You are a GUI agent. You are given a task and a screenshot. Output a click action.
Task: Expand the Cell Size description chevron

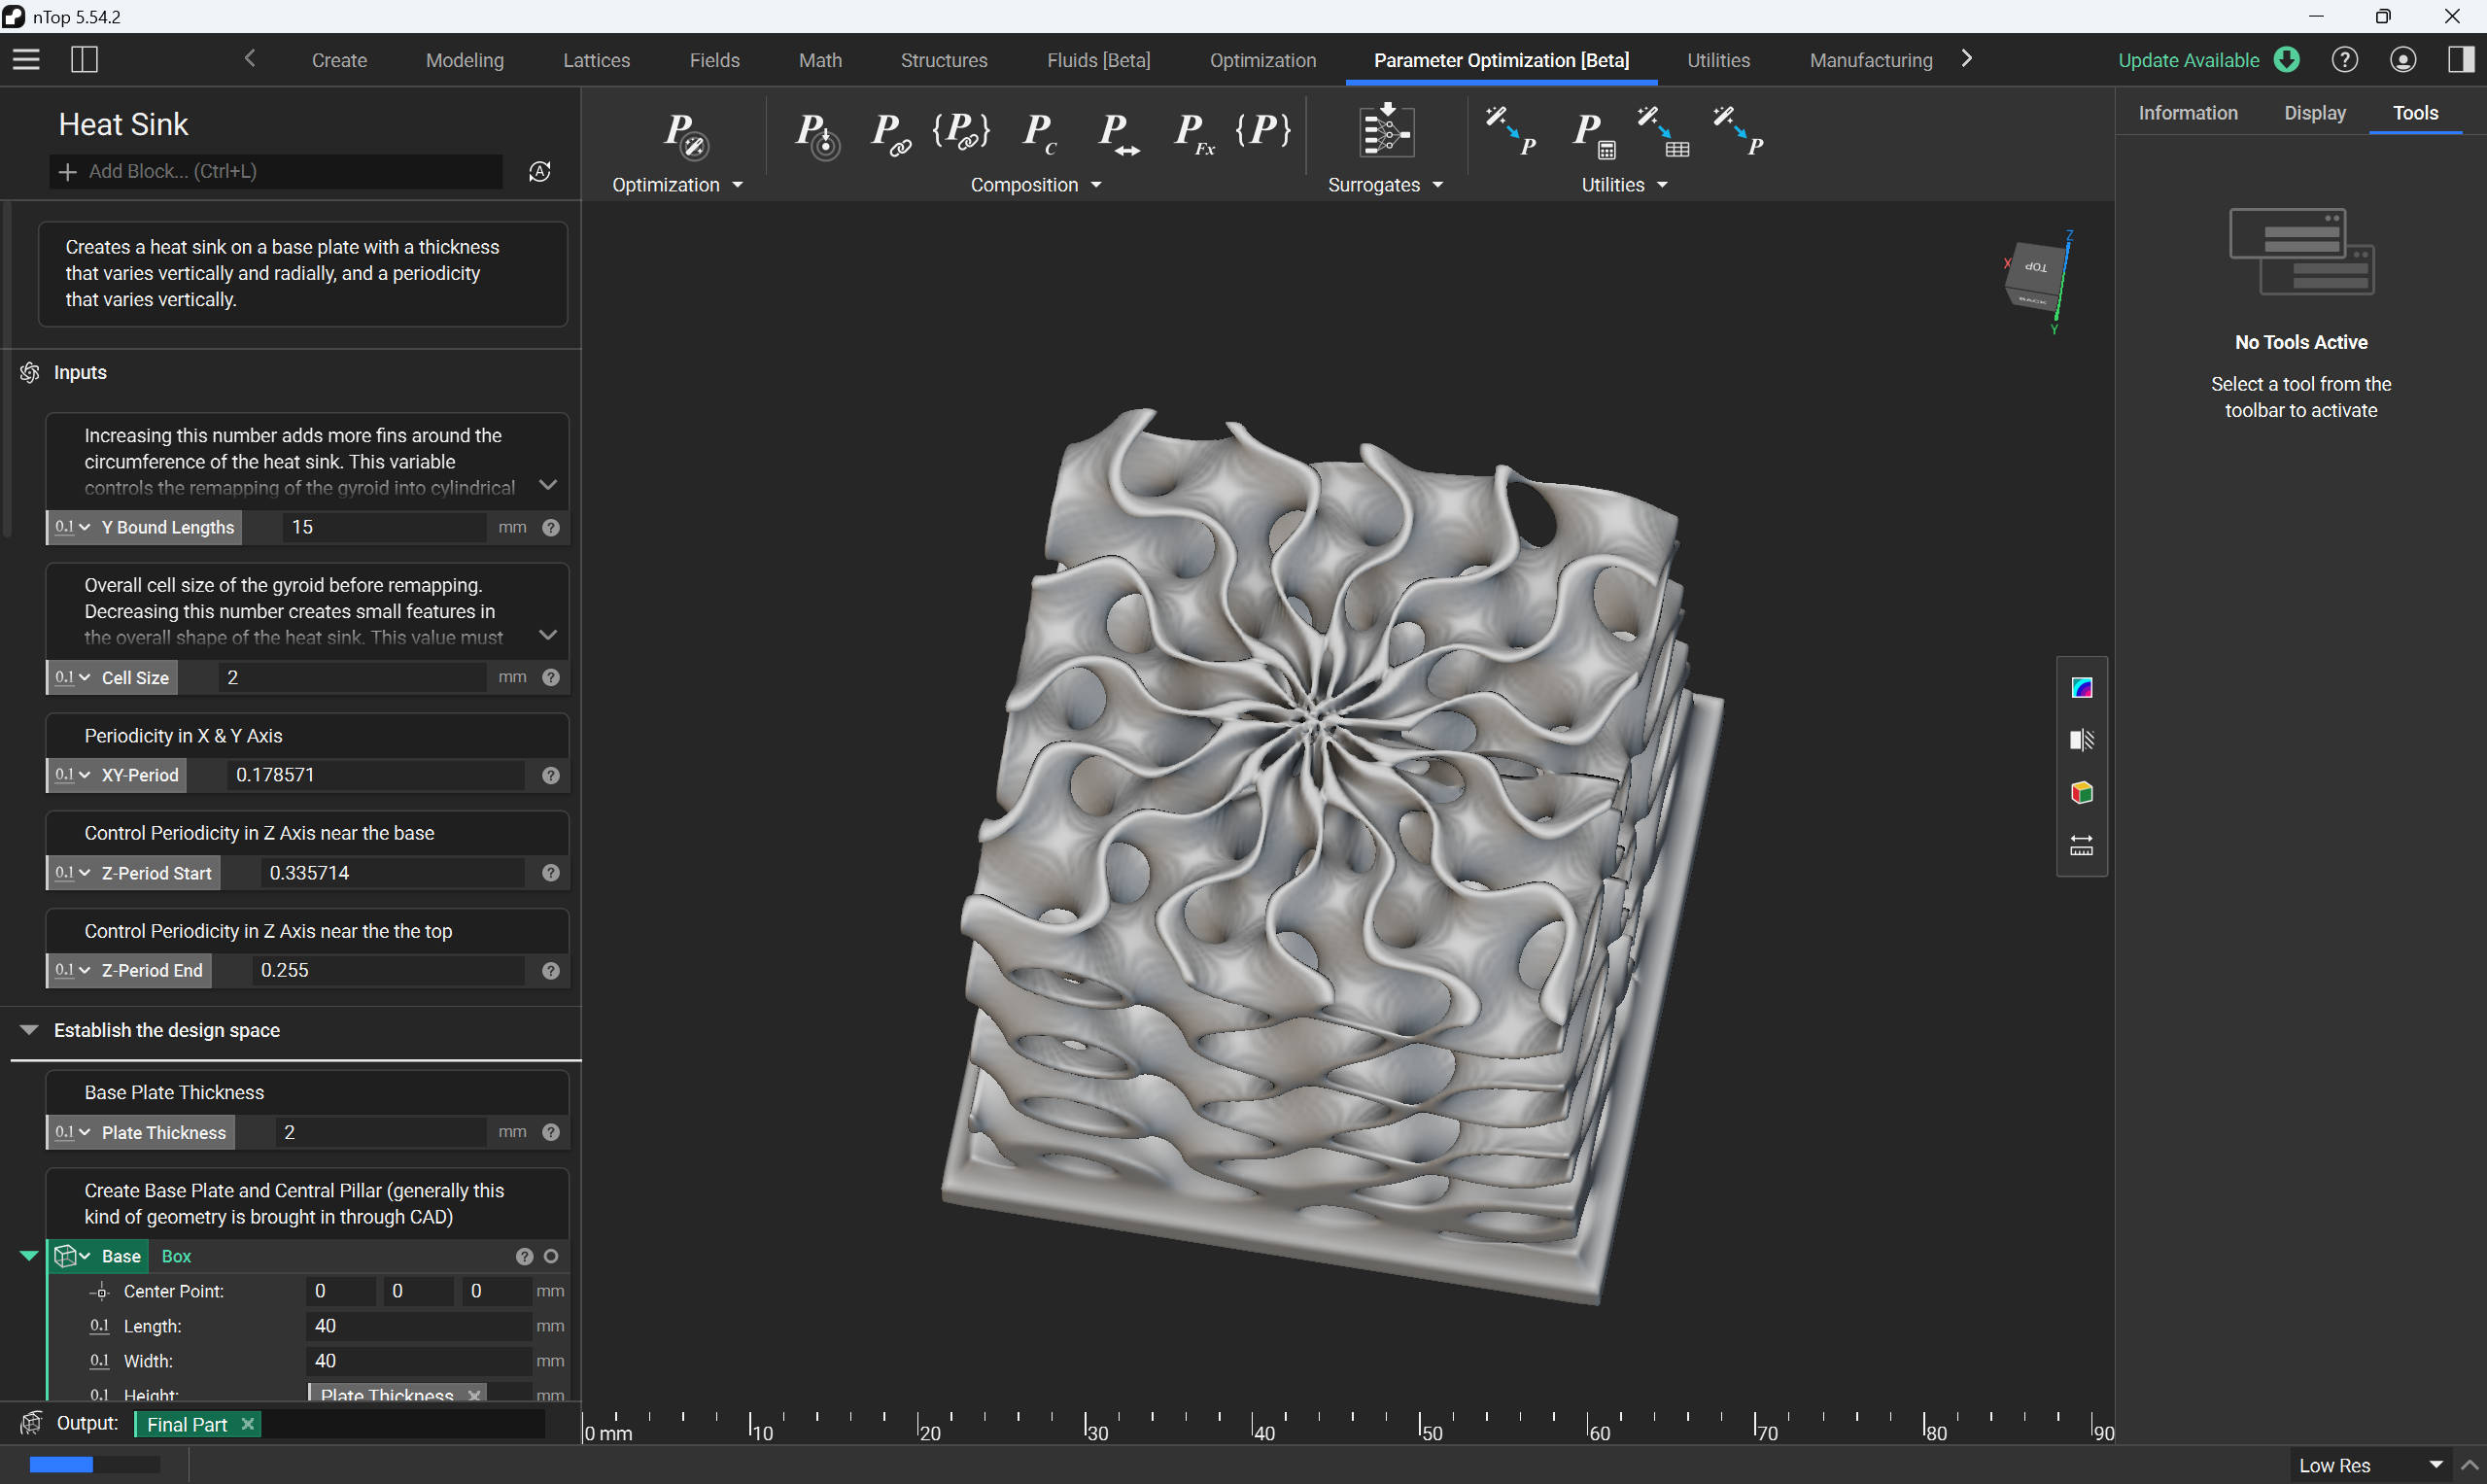[x=548, y=635]
